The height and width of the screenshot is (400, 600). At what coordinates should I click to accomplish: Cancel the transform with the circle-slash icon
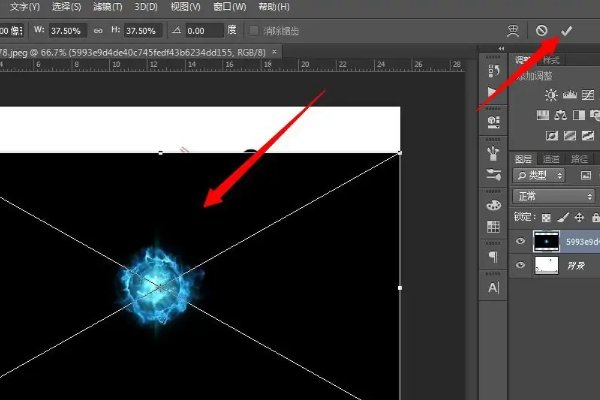coord(542,31)
